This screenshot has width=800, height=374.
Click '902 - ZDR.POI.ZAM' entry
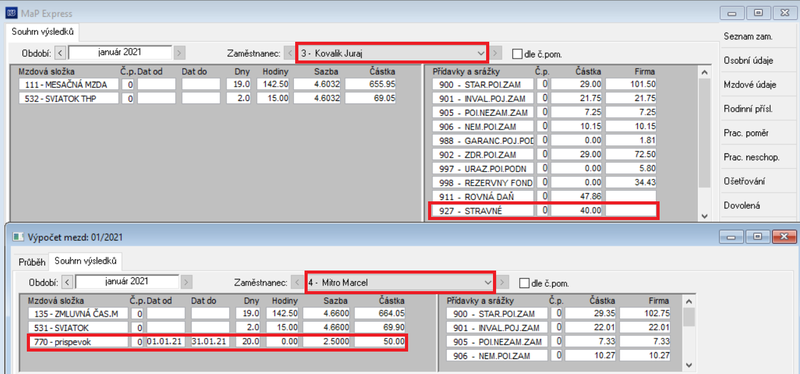tap(483, 154)
